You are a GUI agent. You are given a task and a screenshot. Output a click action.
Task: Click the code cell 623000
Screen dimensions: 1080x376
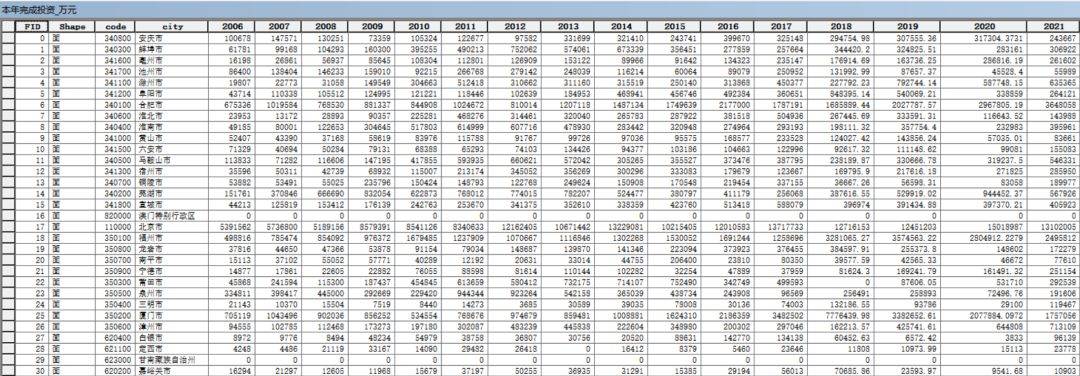(115, 359)
